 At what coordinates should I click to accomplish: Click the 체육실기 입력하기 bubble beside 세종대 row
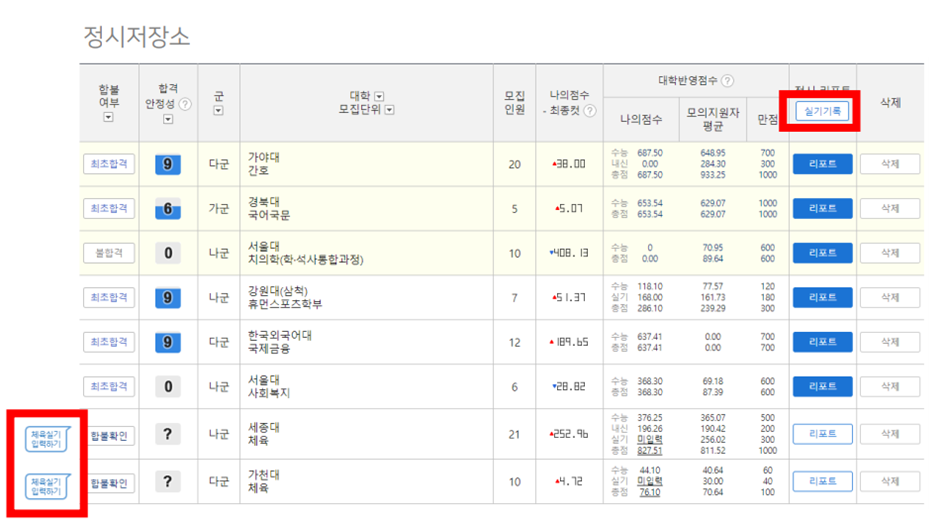(x=47, y=439)
